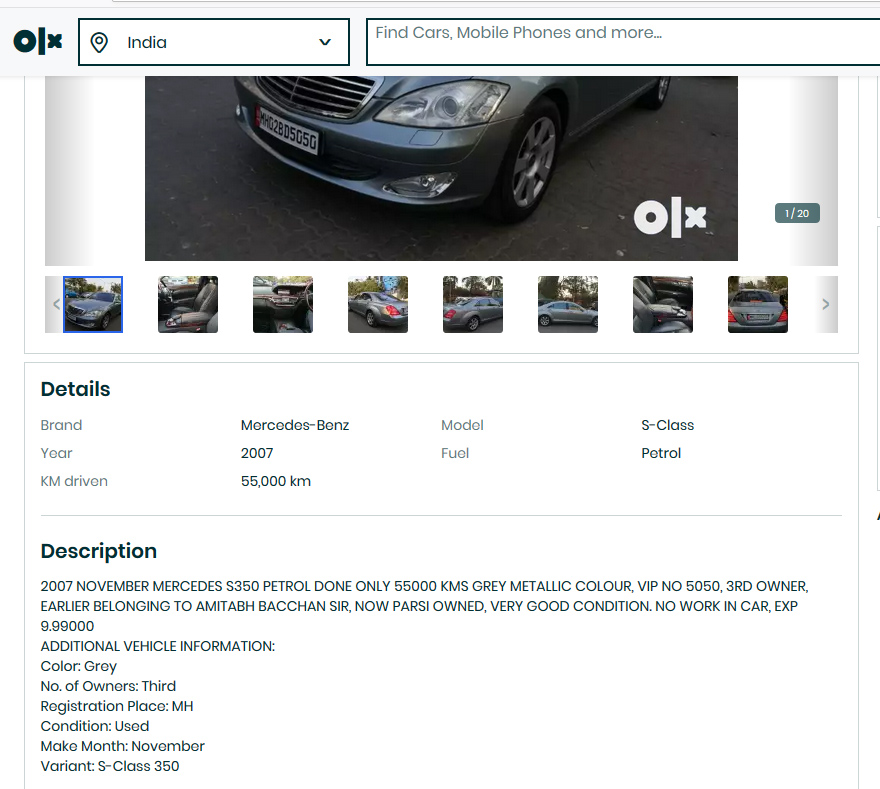Click the next thumbnails arrow
Screen dimensions: 880x789
(x=826, y=304)
